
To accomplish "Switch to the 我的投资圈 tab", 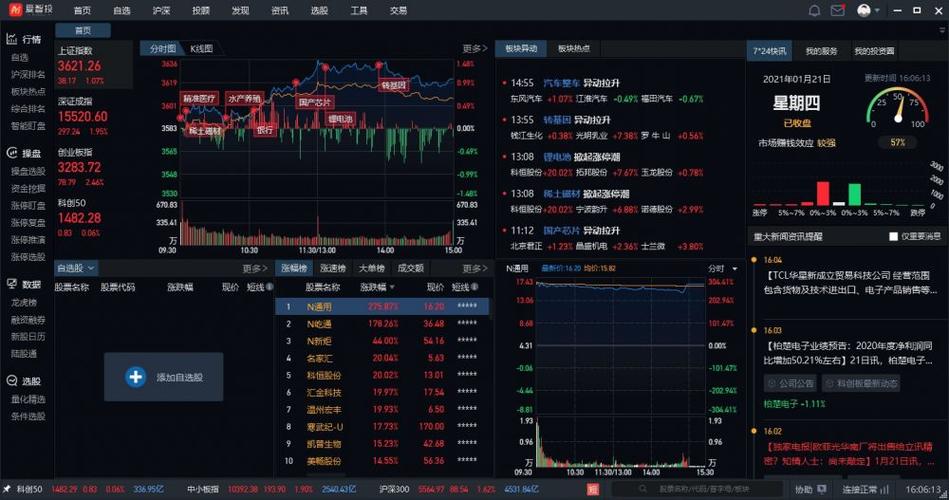I will (873, 51).
